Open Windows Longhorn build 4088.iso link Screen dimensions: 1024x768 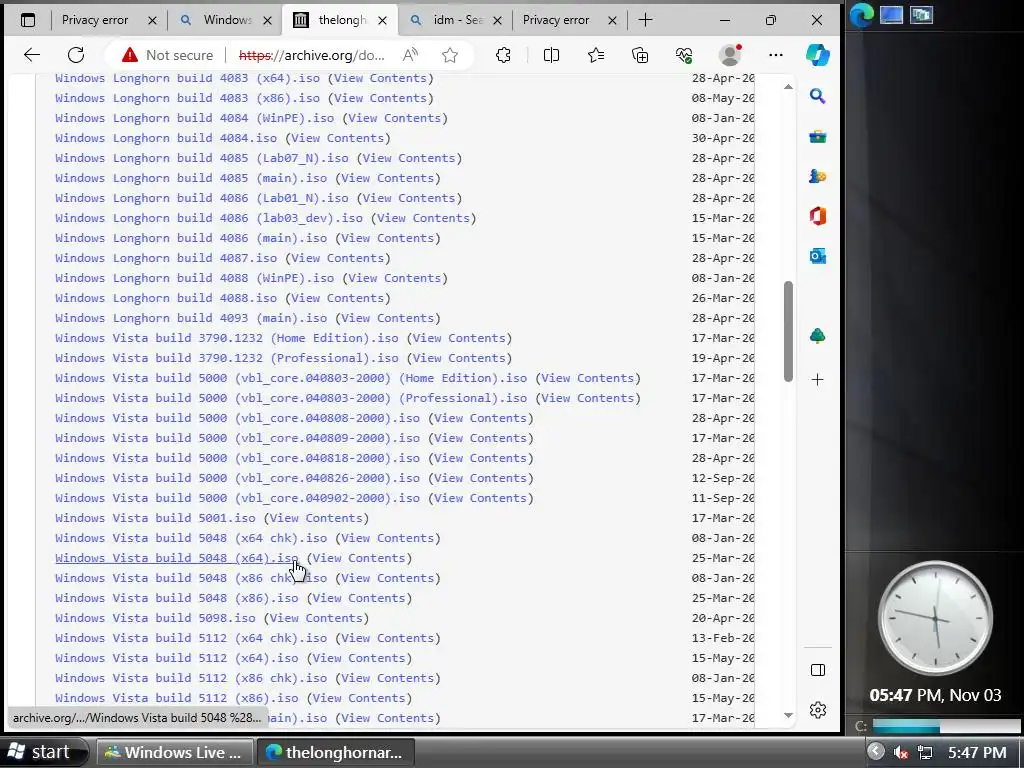(x=166, y=298)
